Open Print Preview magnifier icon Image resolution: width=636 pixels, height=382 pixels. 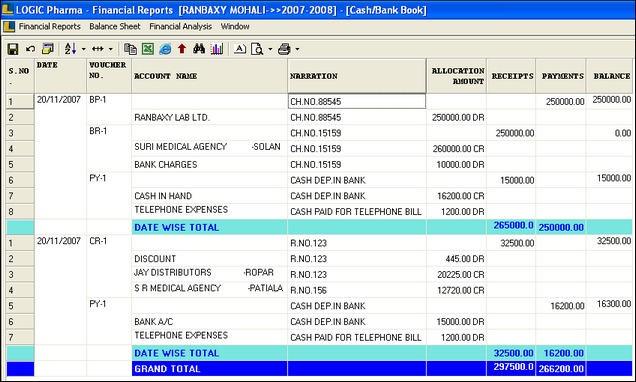(x=257, y=49)
